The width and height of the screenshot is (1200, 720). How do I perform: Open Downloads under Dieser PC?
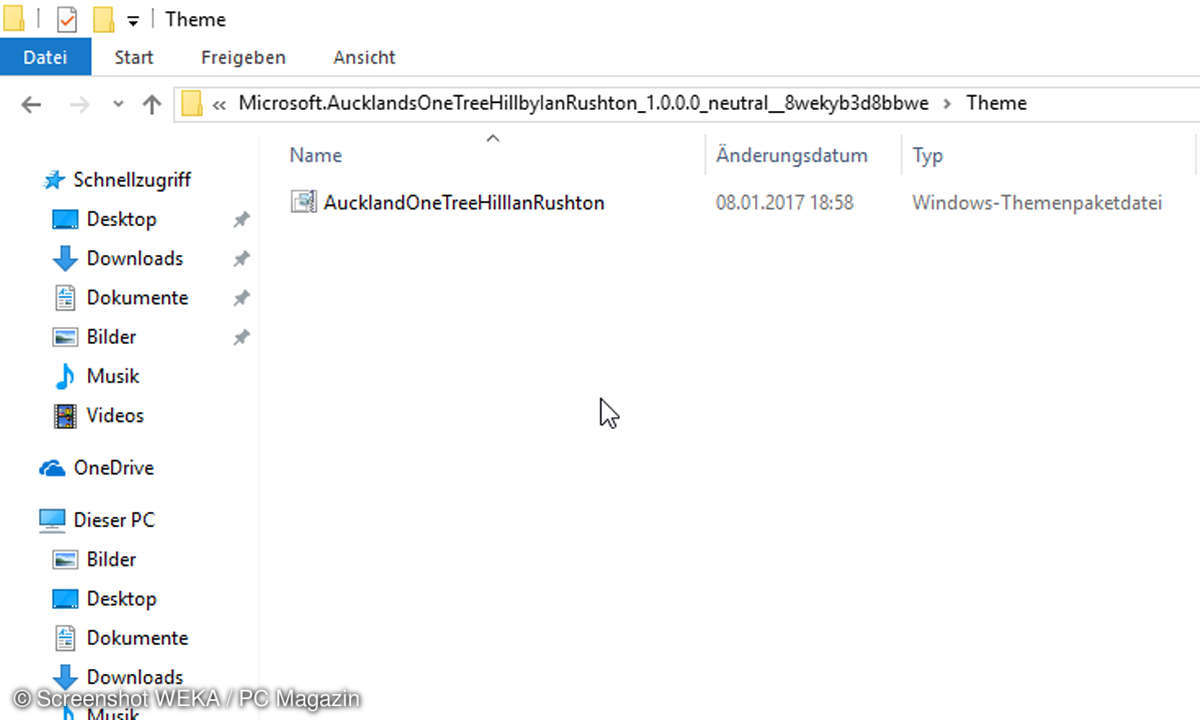tap(134, 677)
